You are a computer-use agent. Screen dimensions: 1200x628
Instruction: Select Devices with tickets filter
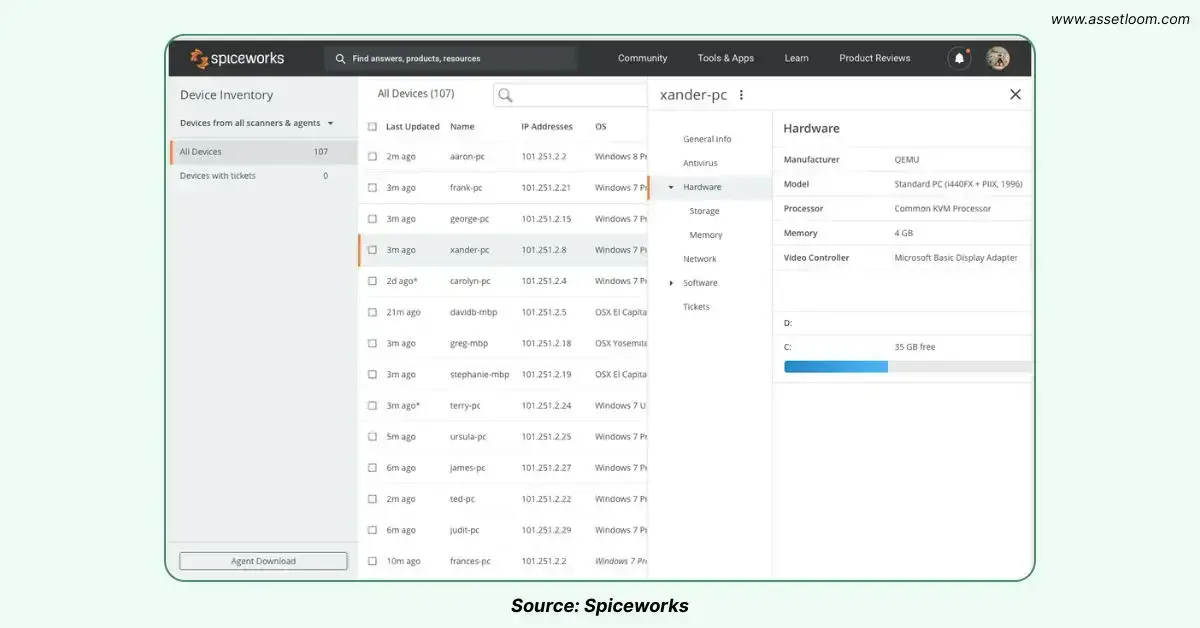coord(263,176)
